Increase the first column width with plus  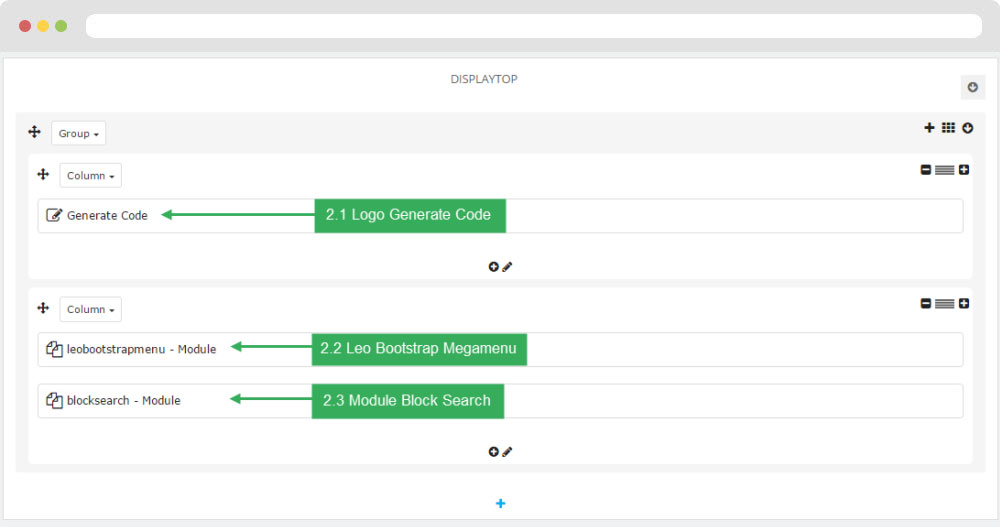point(964,170)
